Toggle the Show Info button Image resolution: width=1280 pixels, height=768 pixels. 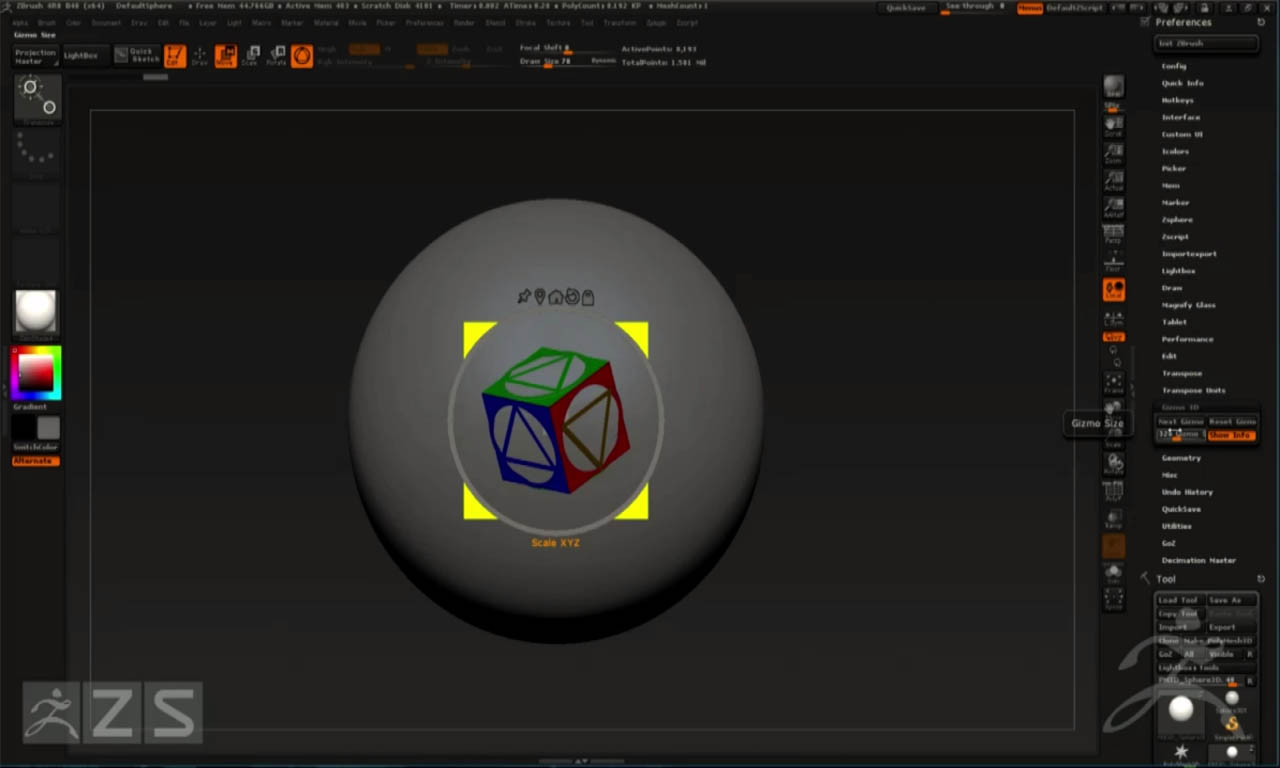point(1231,435)
